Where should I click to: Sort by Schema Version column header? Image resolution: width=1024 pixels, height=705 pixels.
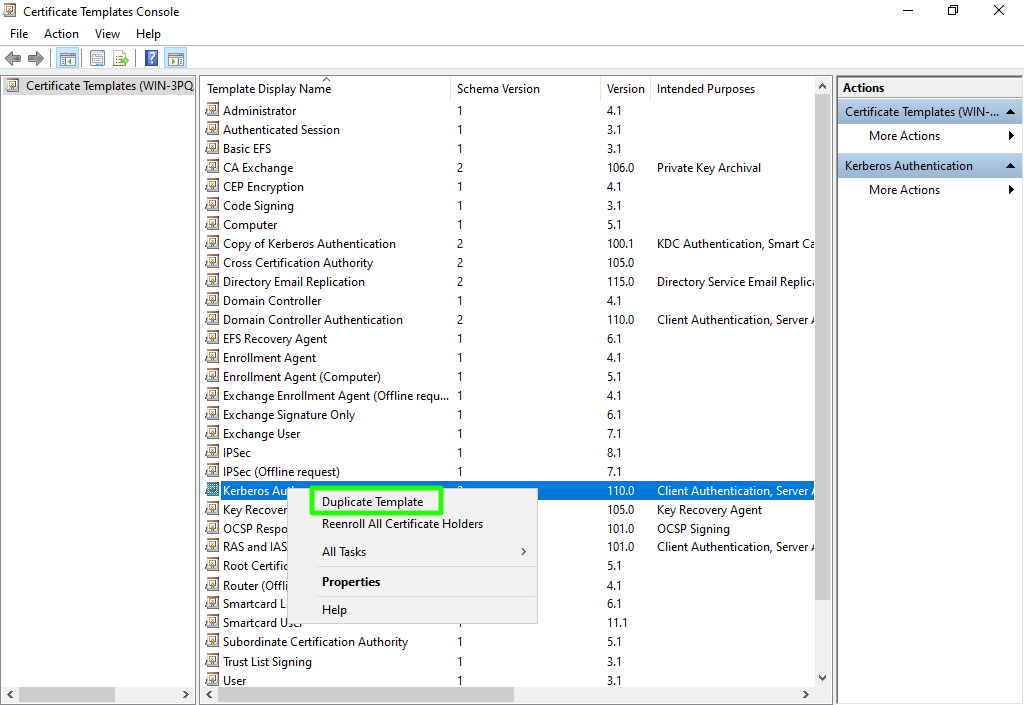point(498,89)
